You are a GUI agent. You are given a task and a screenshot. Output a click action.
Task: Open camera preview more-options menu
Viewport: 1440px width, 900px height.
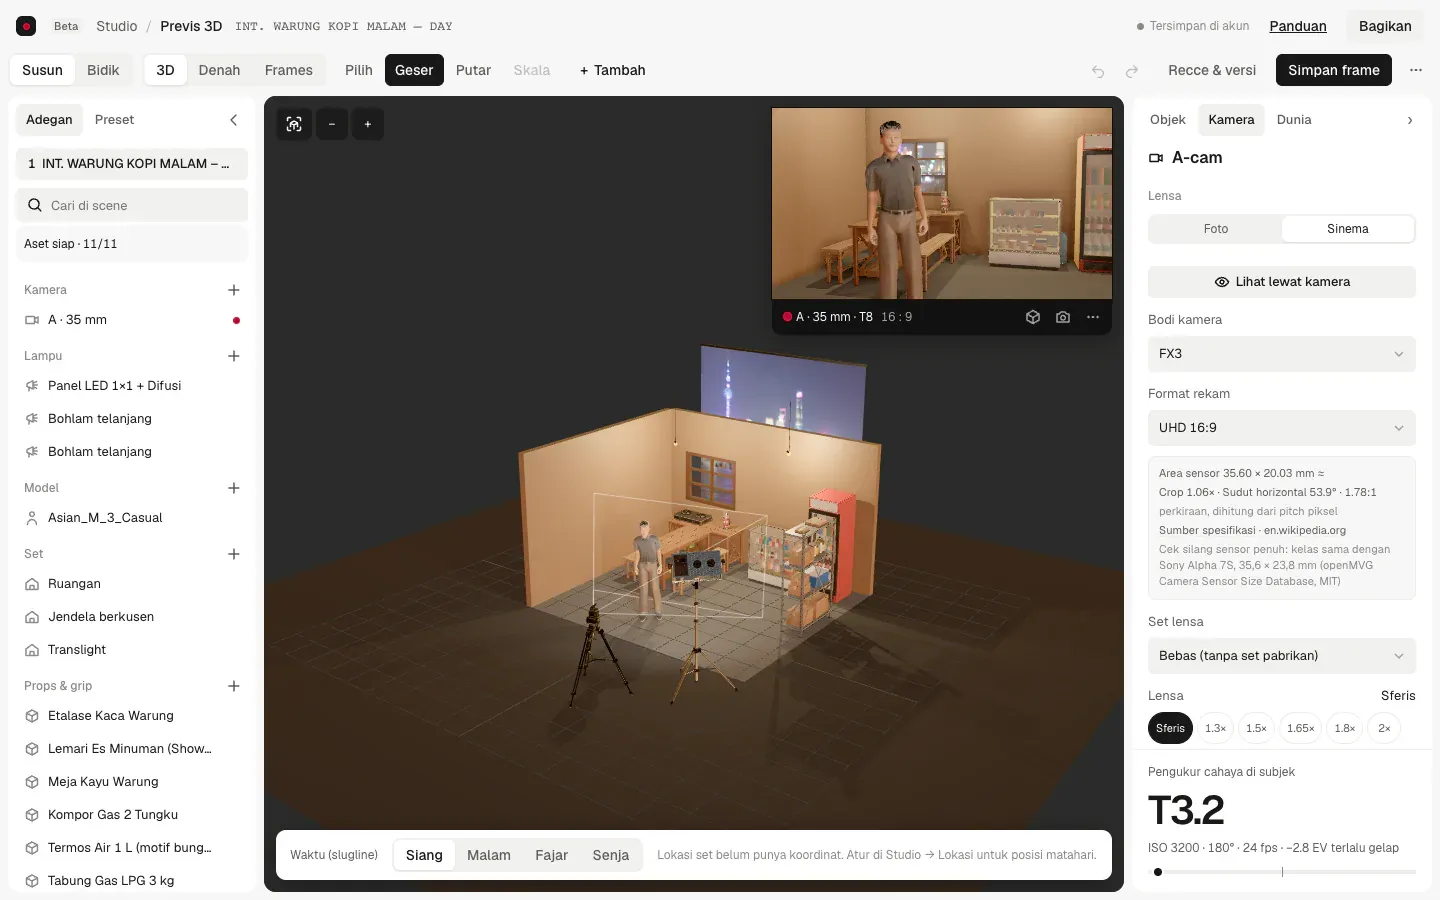(1093, 317)
